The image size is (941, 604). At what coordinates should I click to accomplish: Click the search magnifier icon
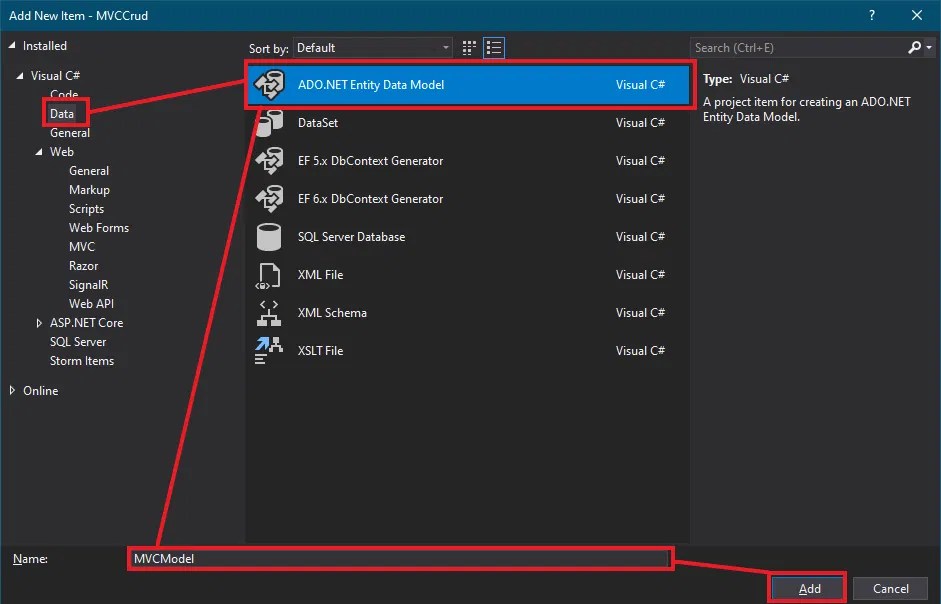coord(914,47)
